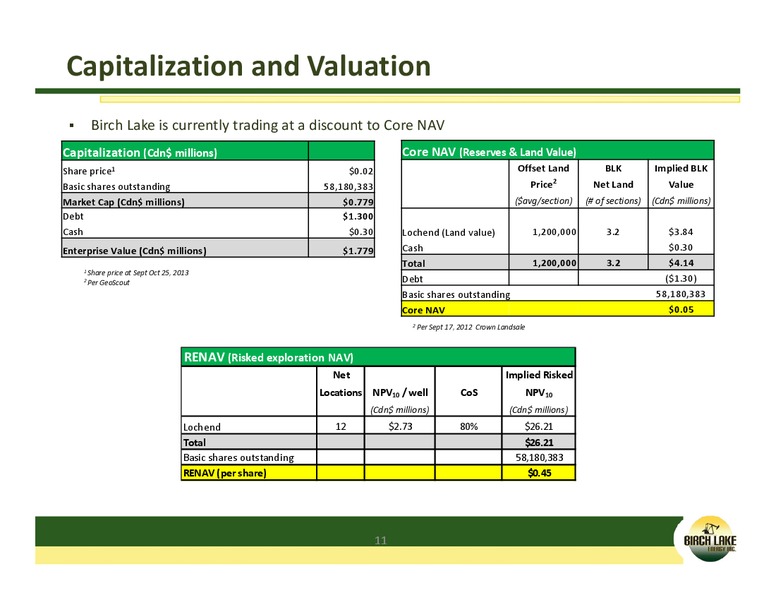
Task: Select the 'Market Cap (Cdn$ millions)' label
Action: [124, 202]
